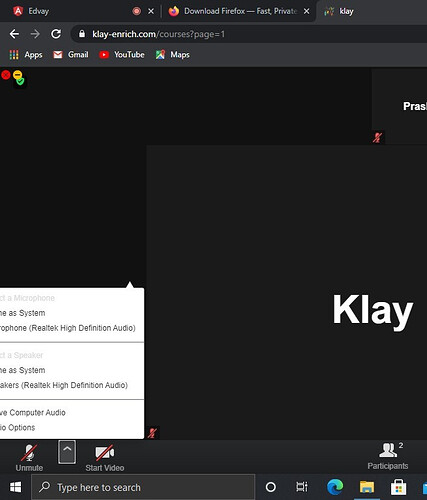This screenshot has height=500, width=427.
Task: Collapse the audio options chevron next to Unmute
Action: pos(67,452)
